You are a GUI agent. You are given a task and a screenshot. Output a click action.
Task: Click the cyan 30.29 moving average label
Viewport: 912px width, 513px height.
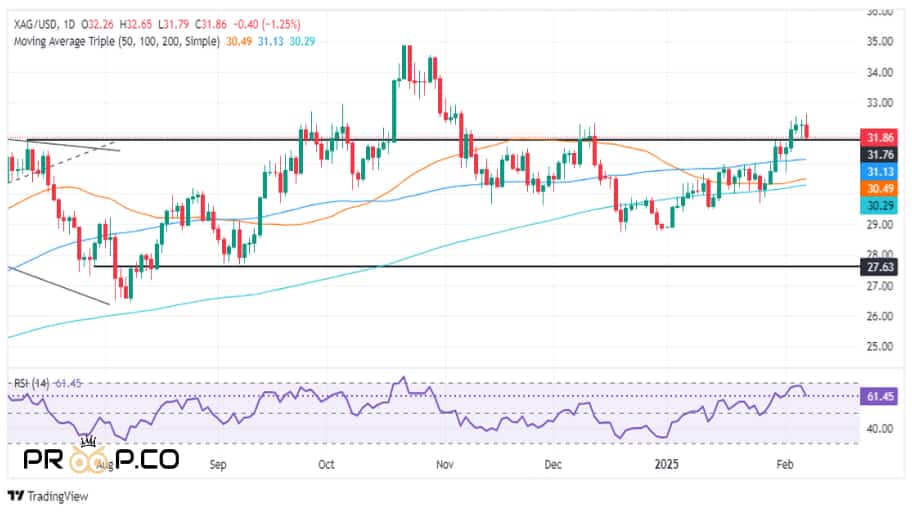coord(879,205)
